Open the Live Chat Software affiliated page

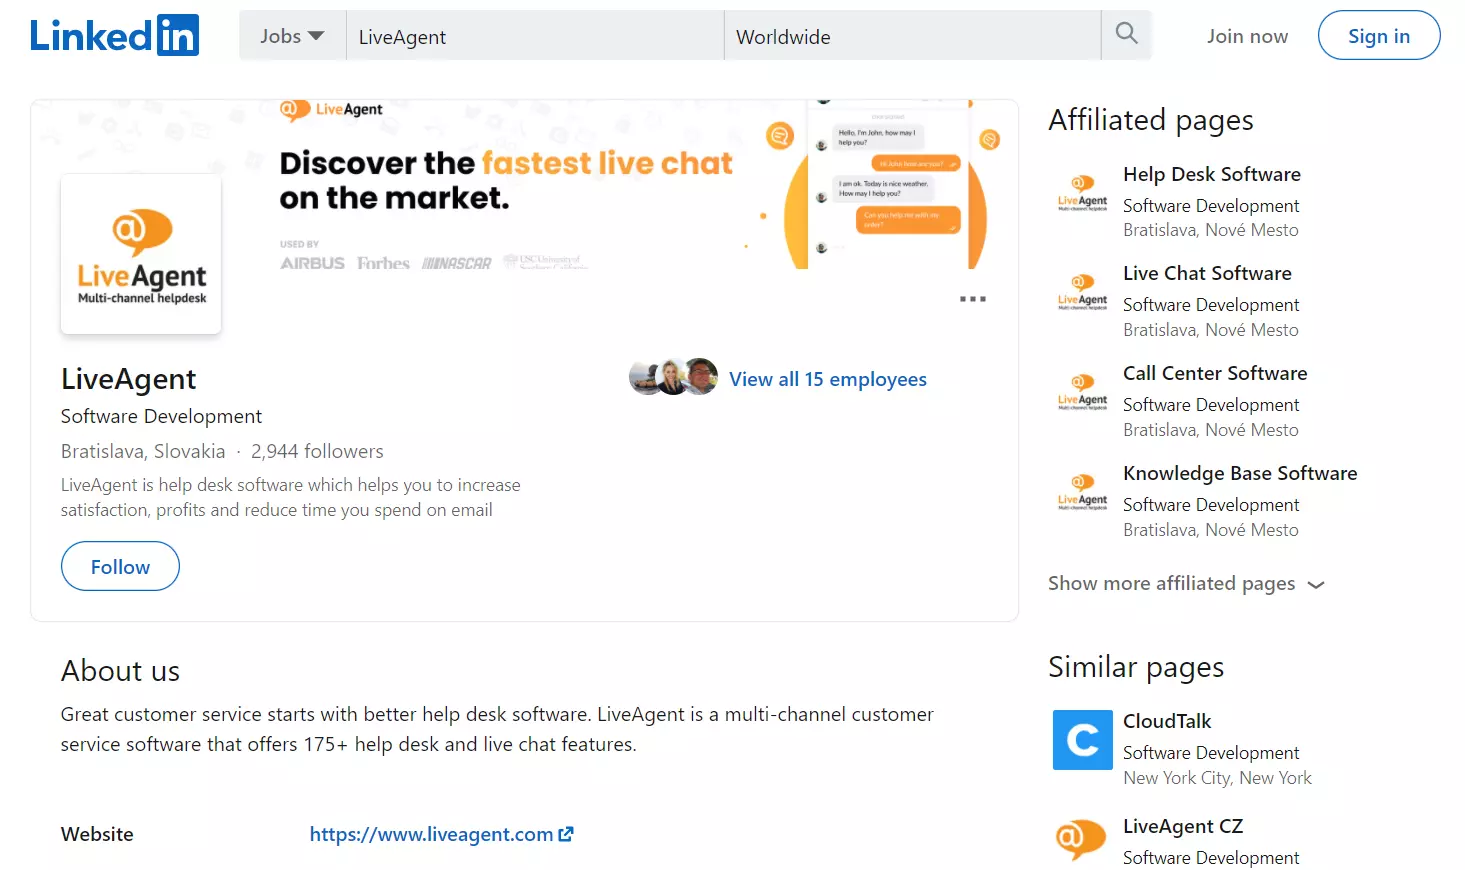pyautogui.click(x=1207, y=272)
